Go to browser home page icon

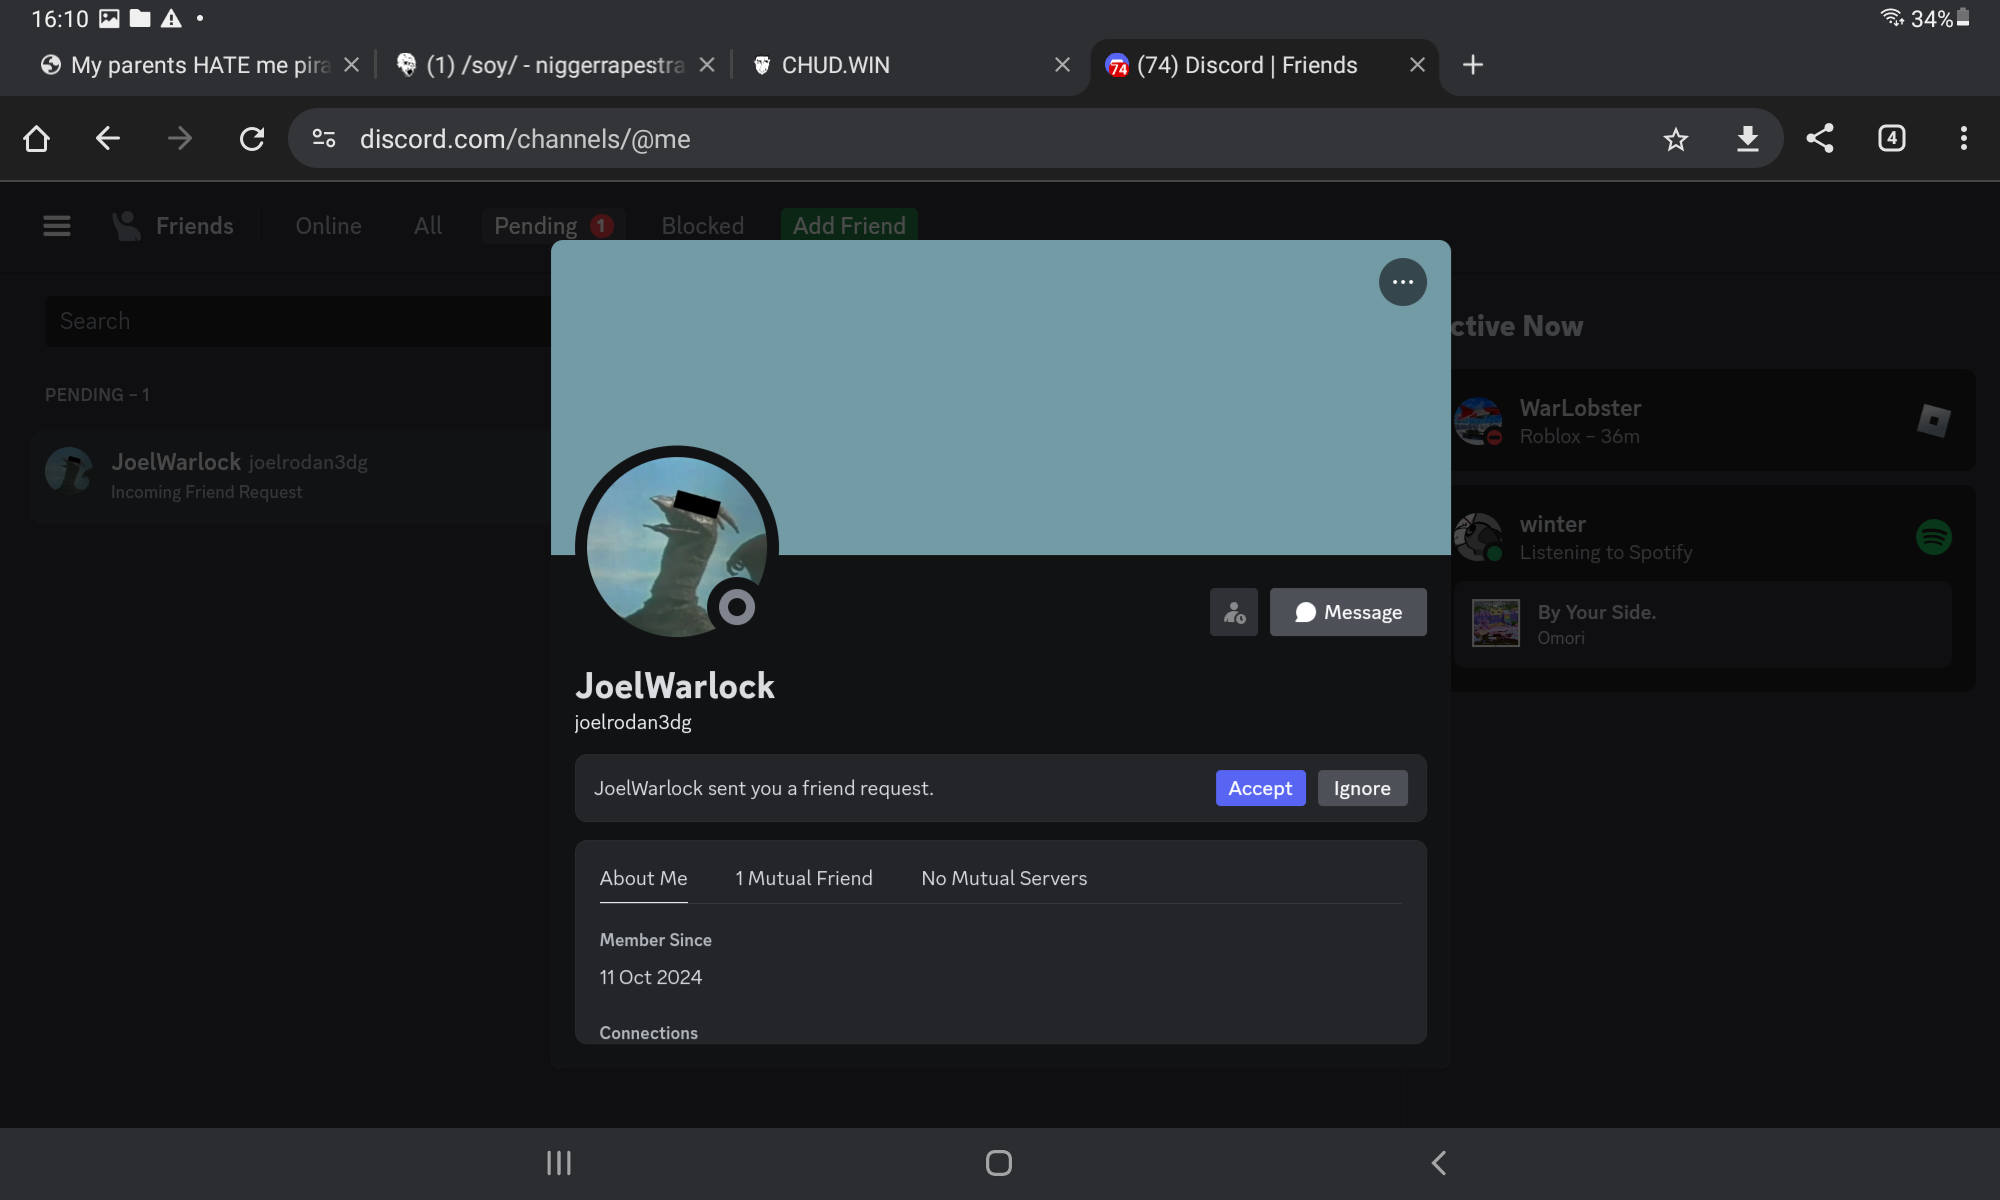tap(36, 139)
